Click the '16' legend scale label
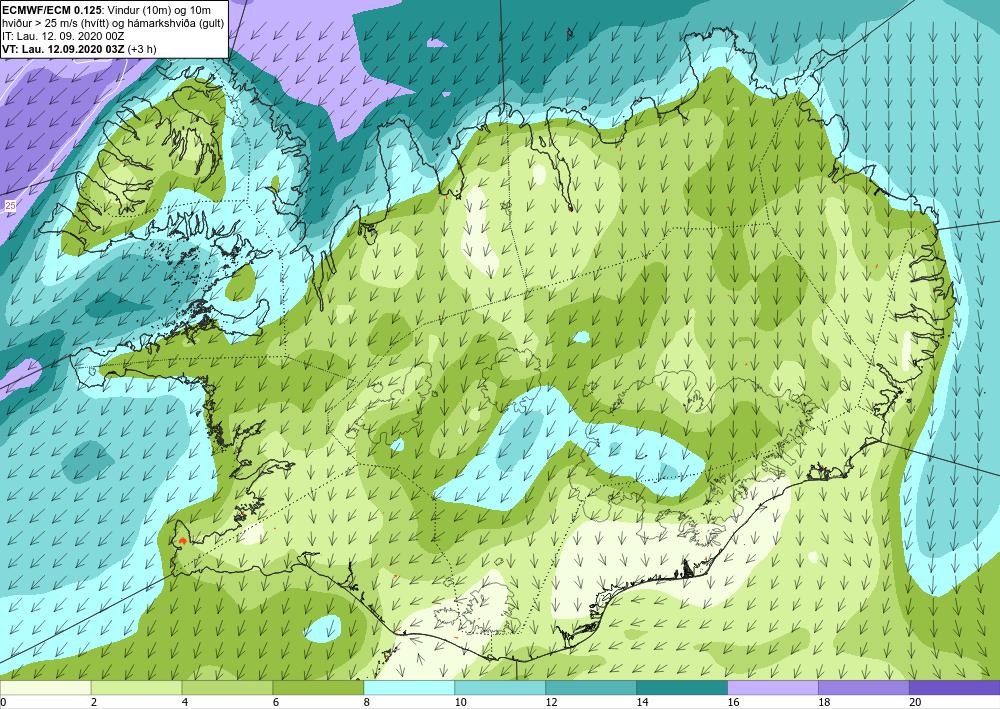This screenshot has height=709, width=1000. click(x=733, y=702)
